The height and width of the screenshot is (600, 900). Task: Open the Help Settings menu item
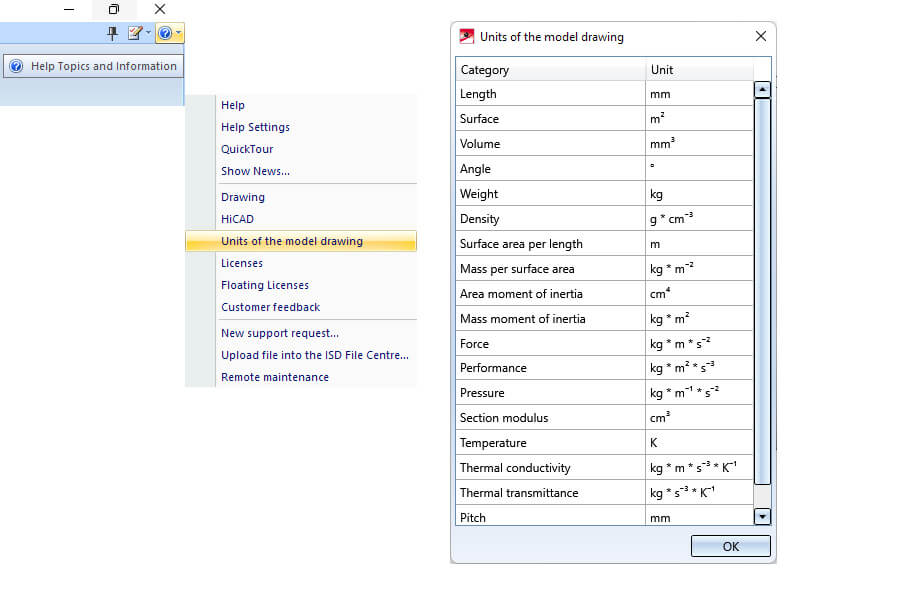coord(255,127)
